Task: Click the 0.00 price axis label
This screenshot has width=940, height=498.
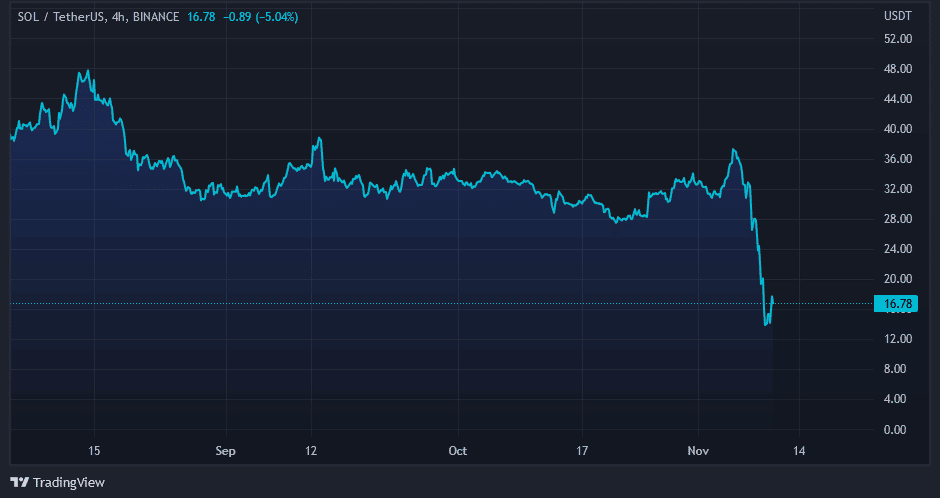Action: [x=897, y=429]
